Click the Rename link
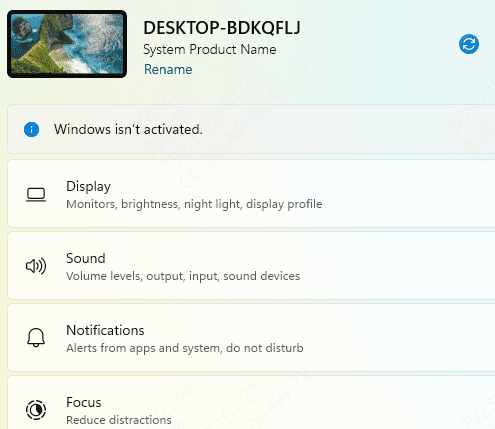This screenshot has width=495, height=429. pyautogui.click(x=168, y=69)
